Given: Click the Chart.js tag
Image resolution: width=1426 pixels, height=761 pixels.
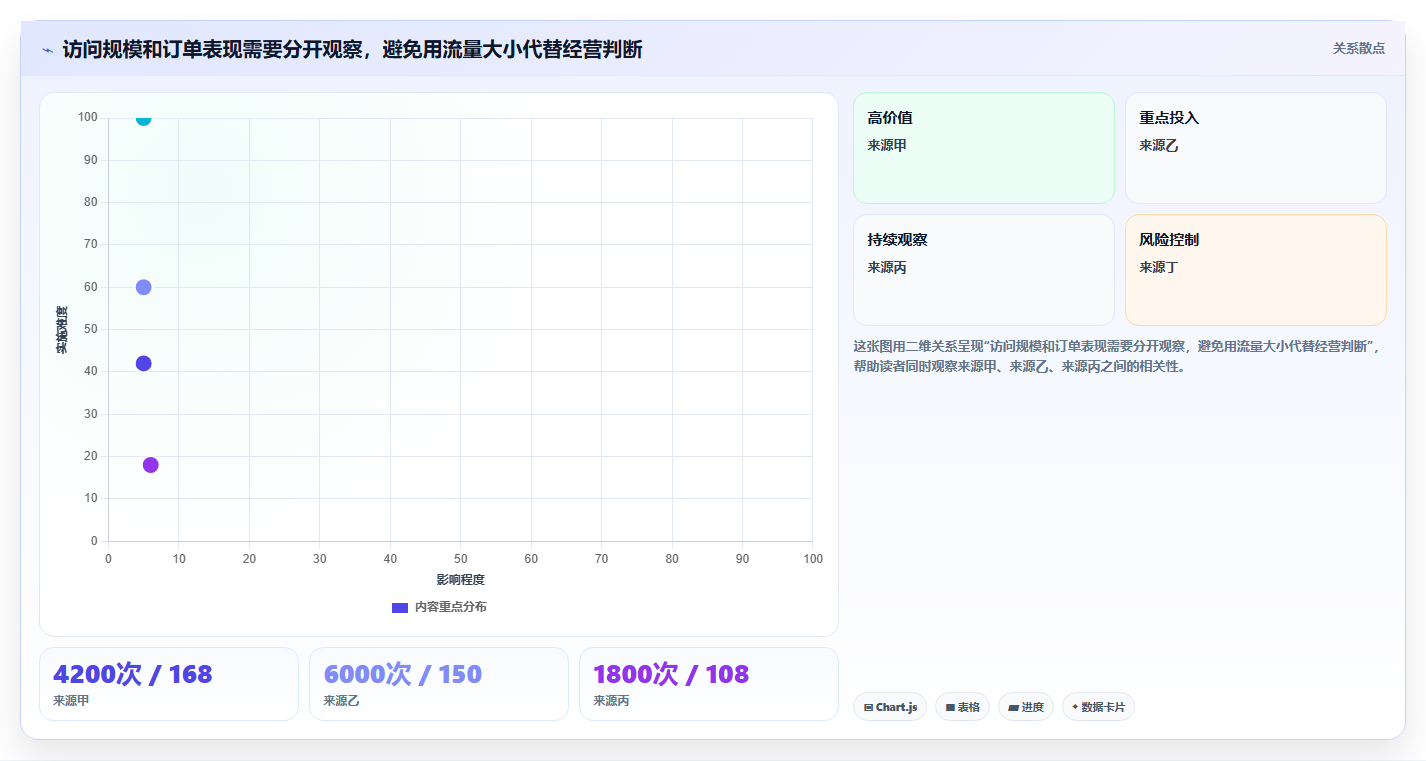Looking at the screenshot, I should tap(890, 707).
